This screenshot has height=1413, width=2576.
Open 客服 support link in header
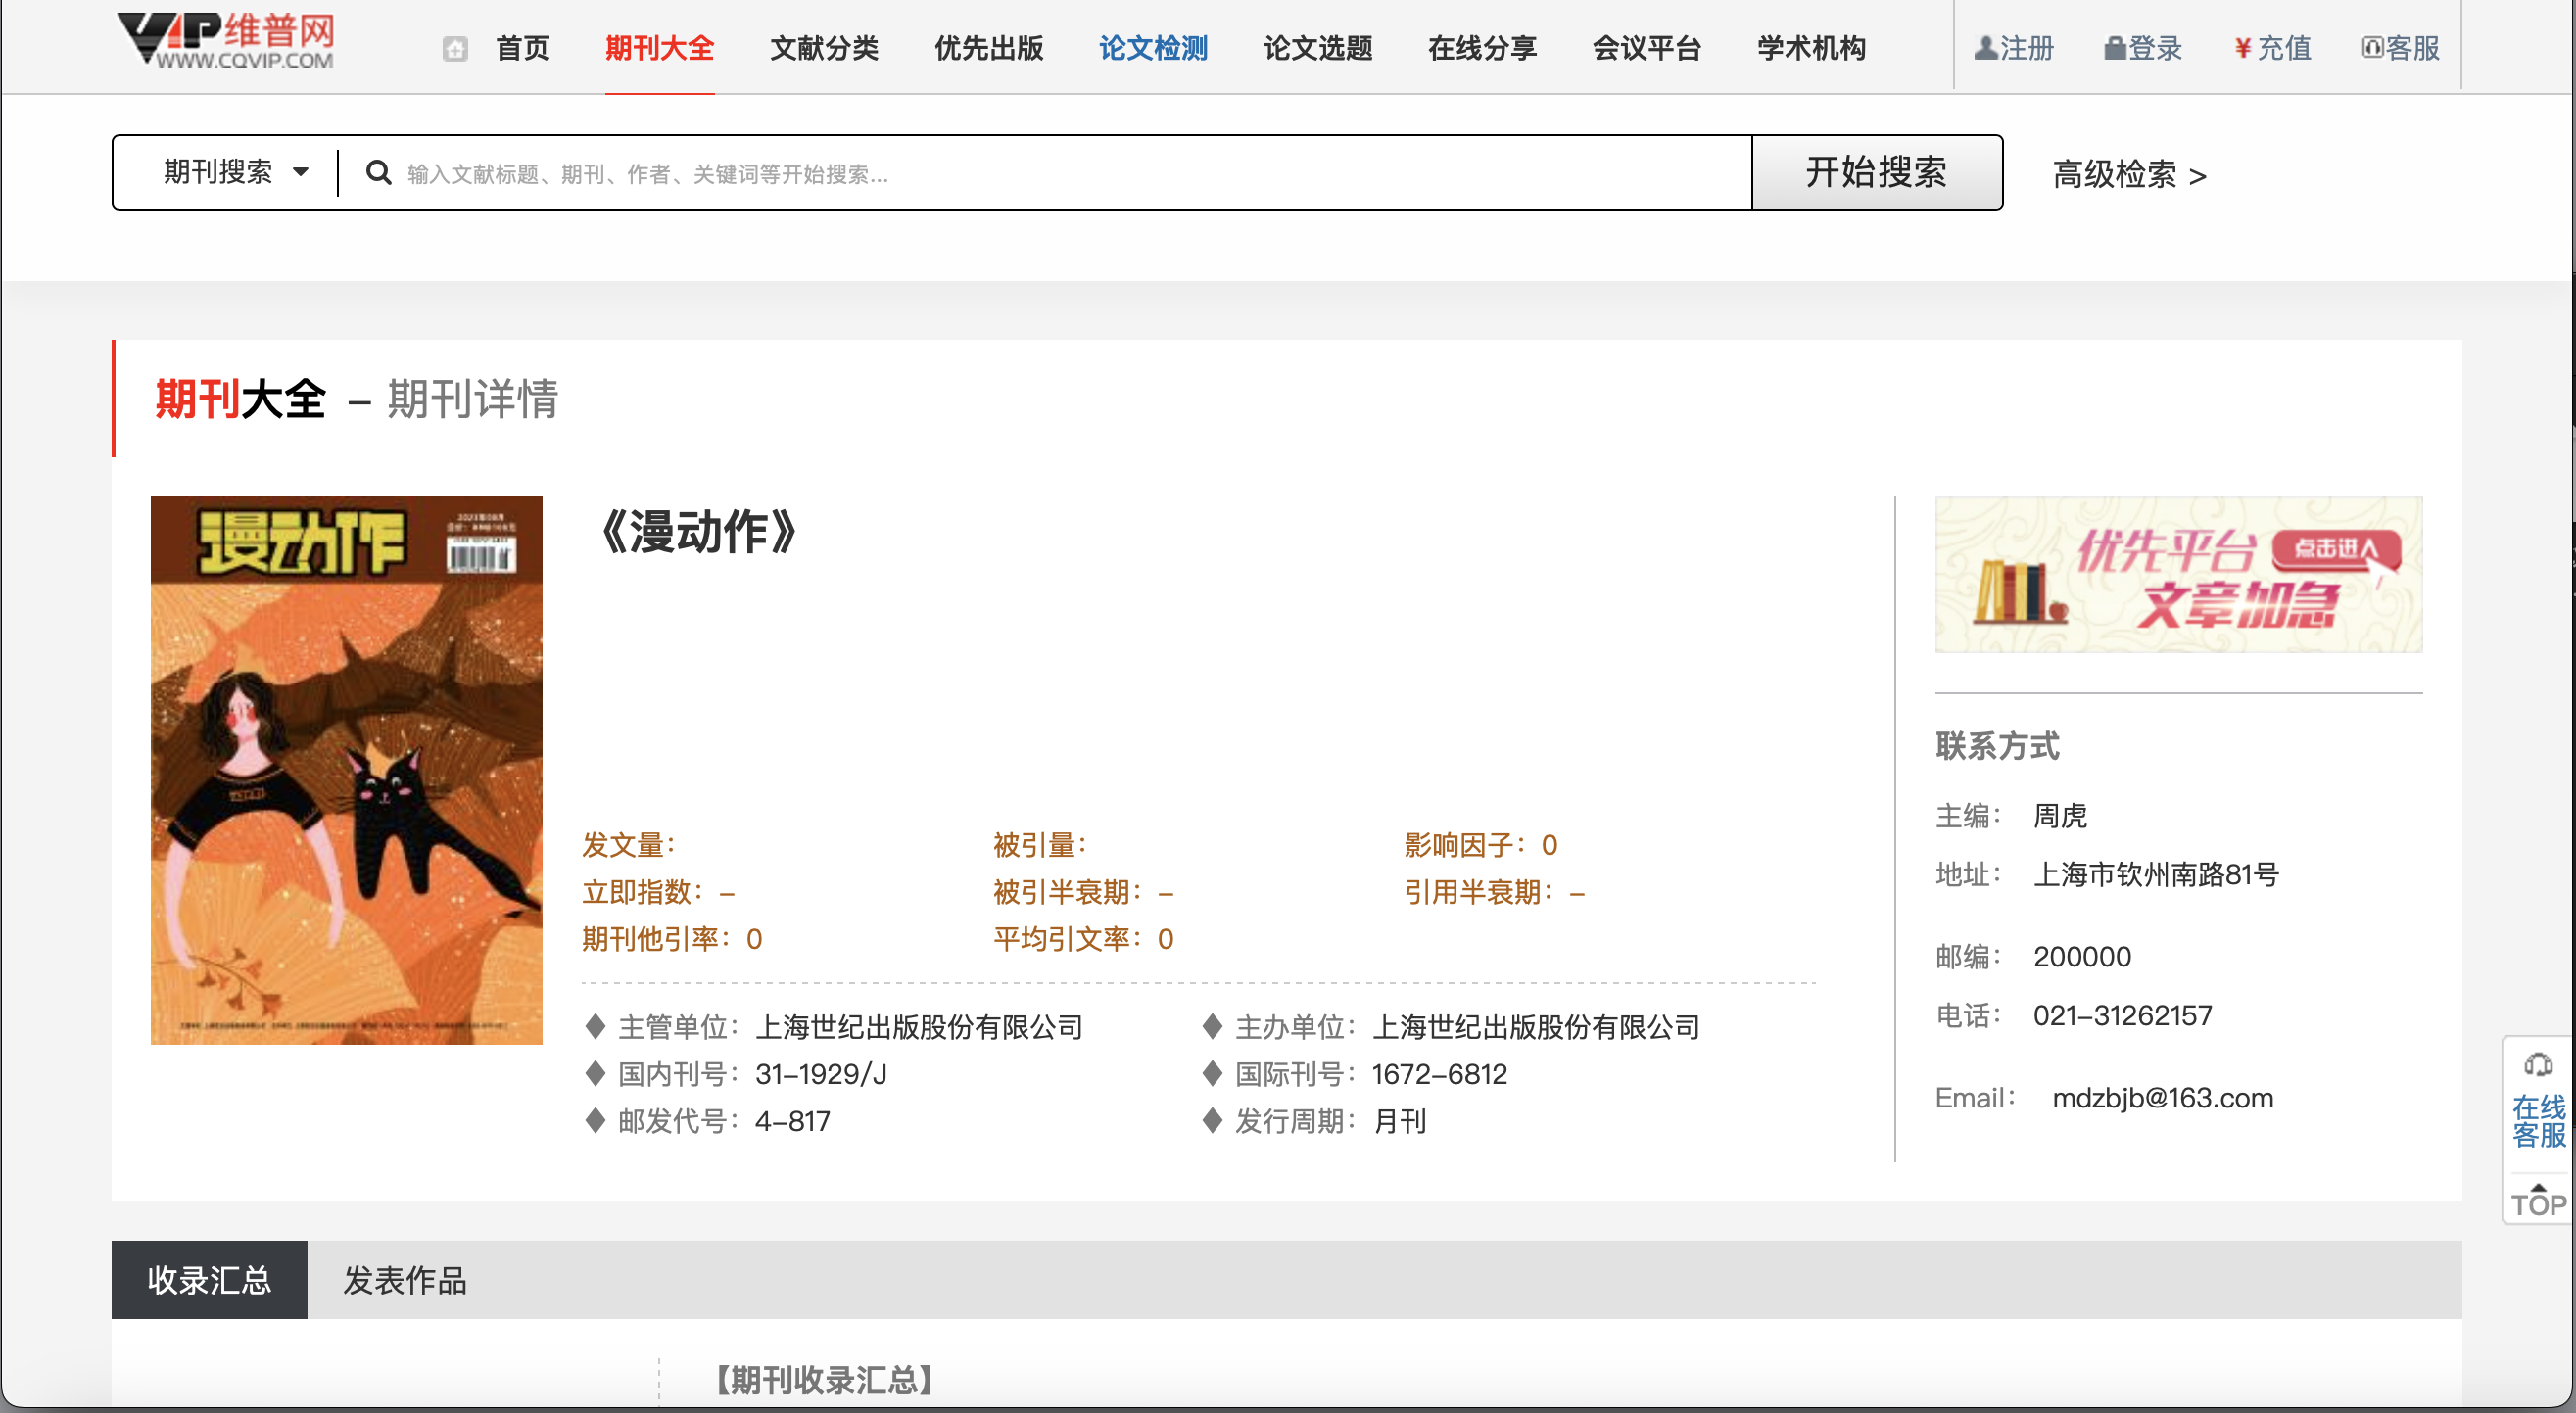coord(2400,48)
